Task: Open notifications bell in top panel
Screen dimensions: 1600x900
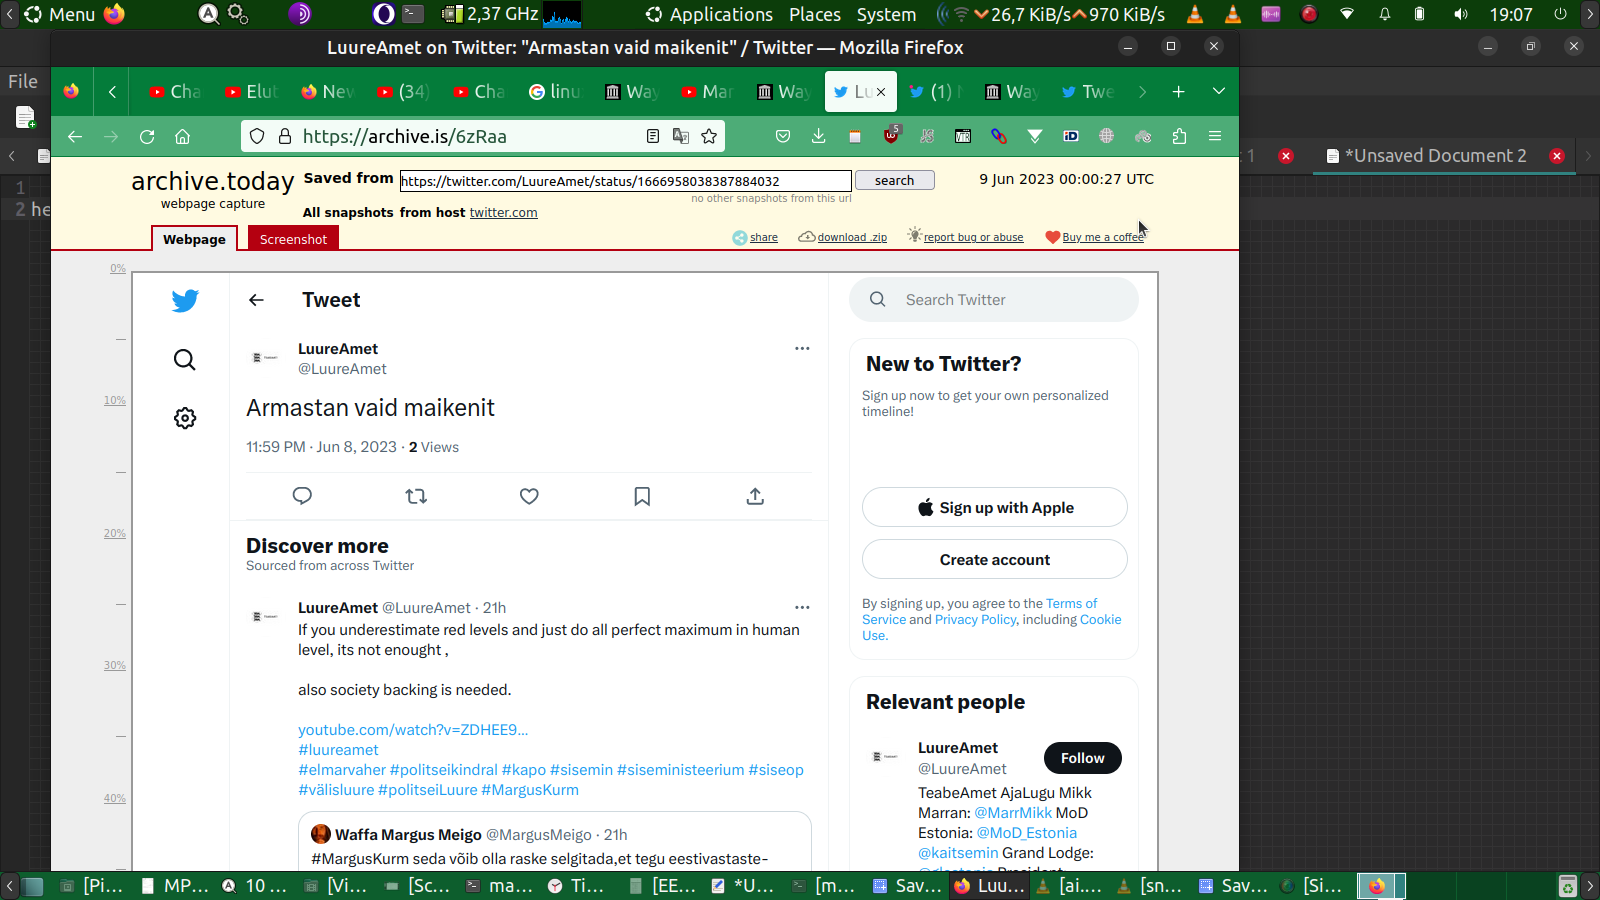Action: pyautogui.click(x=1385, y=14)
